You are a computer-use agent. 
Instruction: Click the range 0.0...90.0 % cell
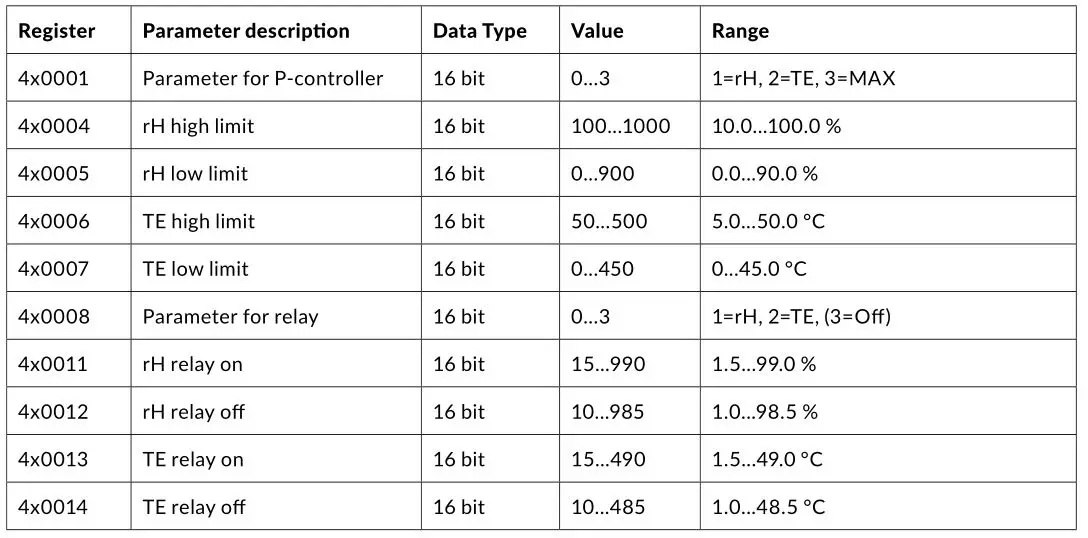(765, 173)
